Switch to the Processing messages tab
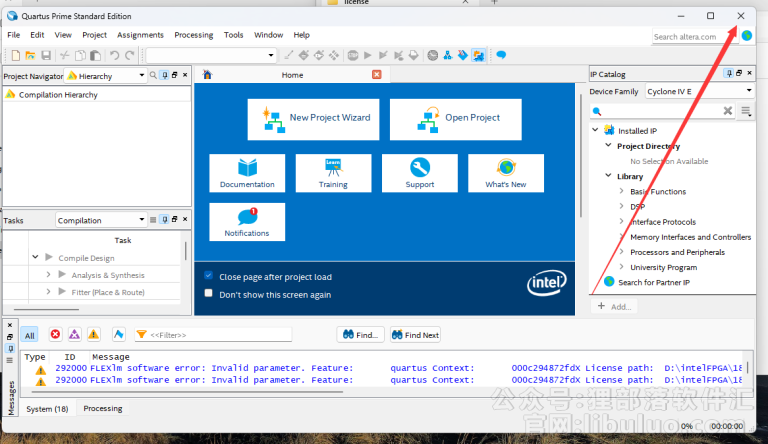The width and height of the screenshot is (768, 444). click(x=103, y=408)
